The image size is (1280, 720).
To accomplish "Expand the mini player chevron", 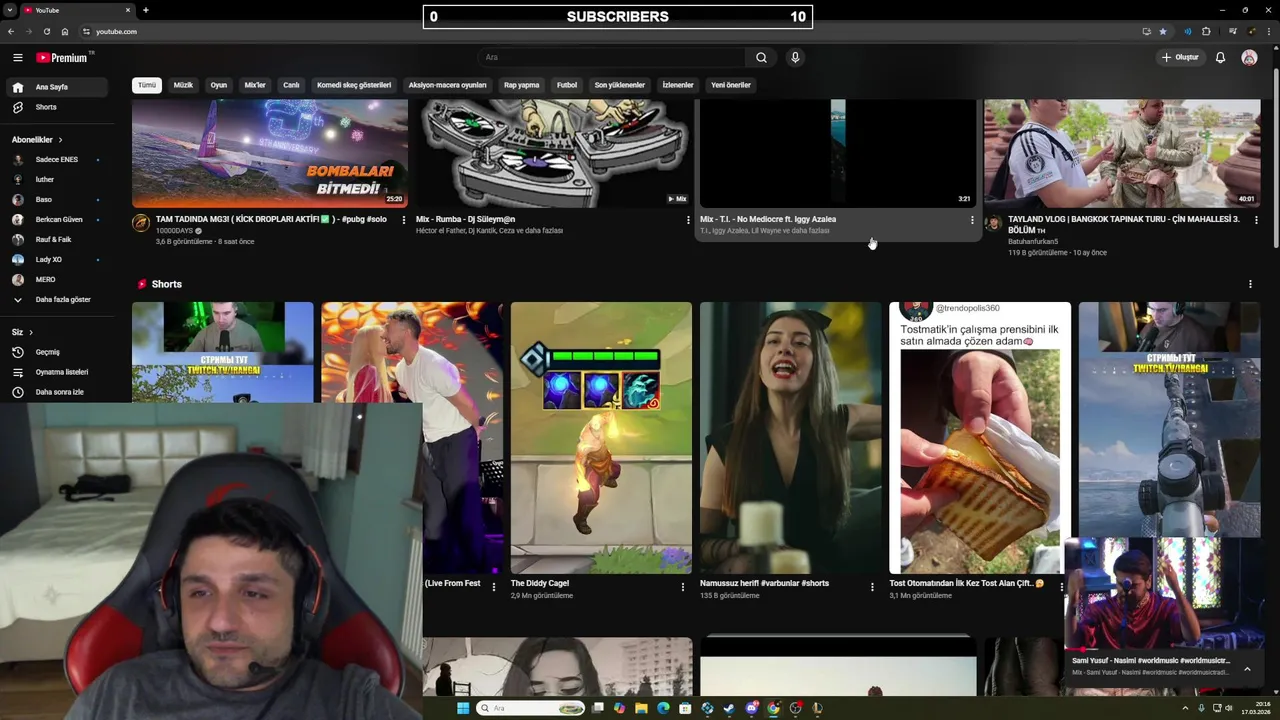I will (1247, 669).
